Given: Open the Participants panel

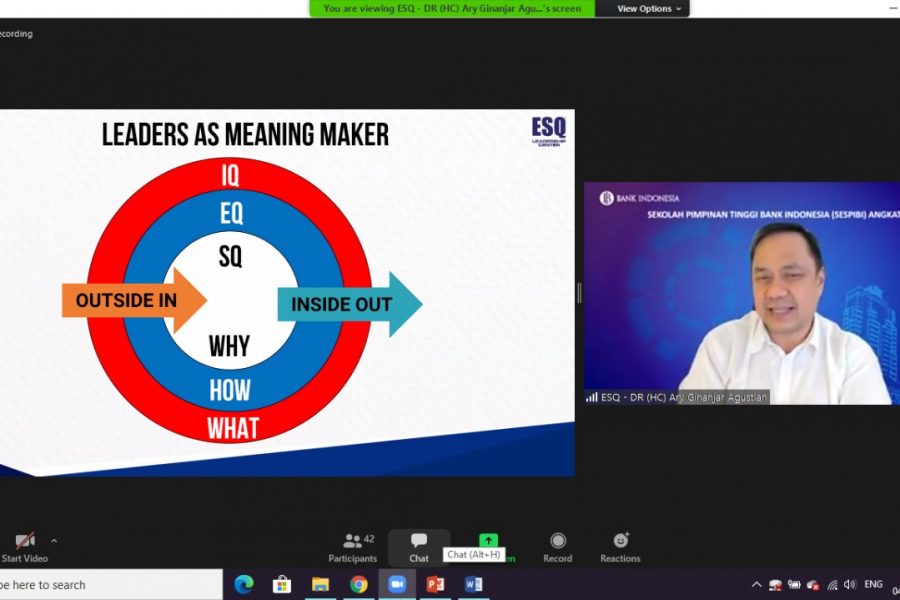Looking at the screenshot, I should pos(352,546).
